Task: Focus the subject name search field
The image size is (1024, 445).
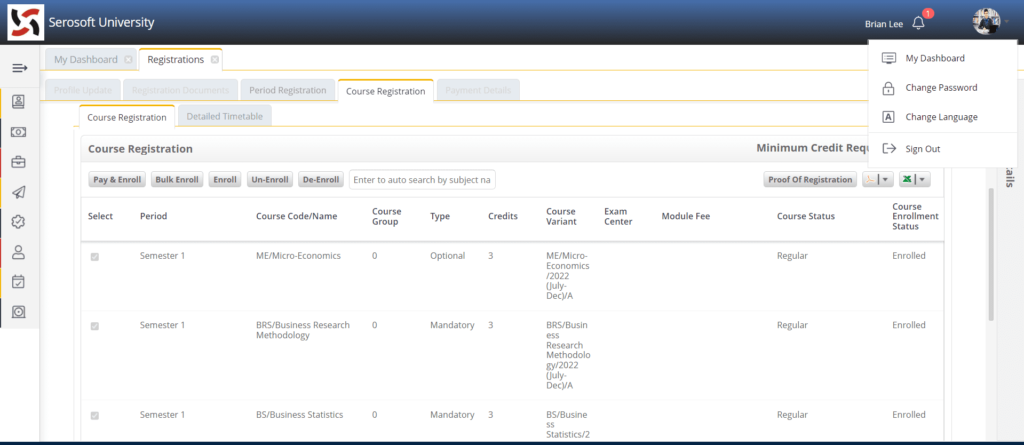Action: click(422, 180)
